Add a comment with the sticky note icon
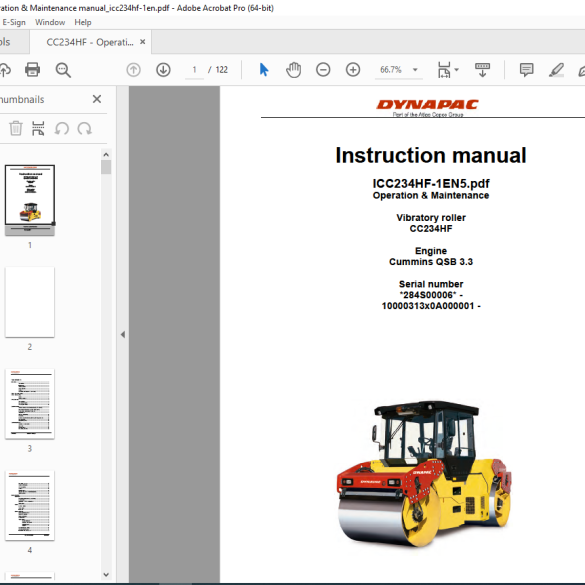 click(526, 70)
